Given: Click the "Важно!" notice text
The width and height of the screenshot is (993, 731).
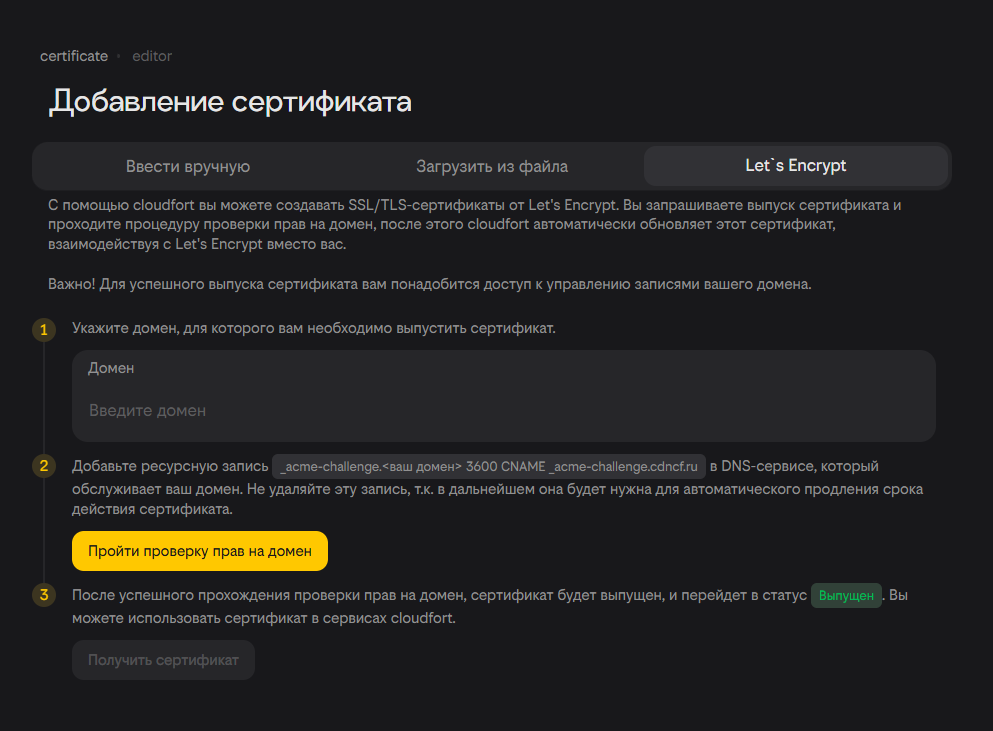Looking at the screenshot, I should [430, 284].
